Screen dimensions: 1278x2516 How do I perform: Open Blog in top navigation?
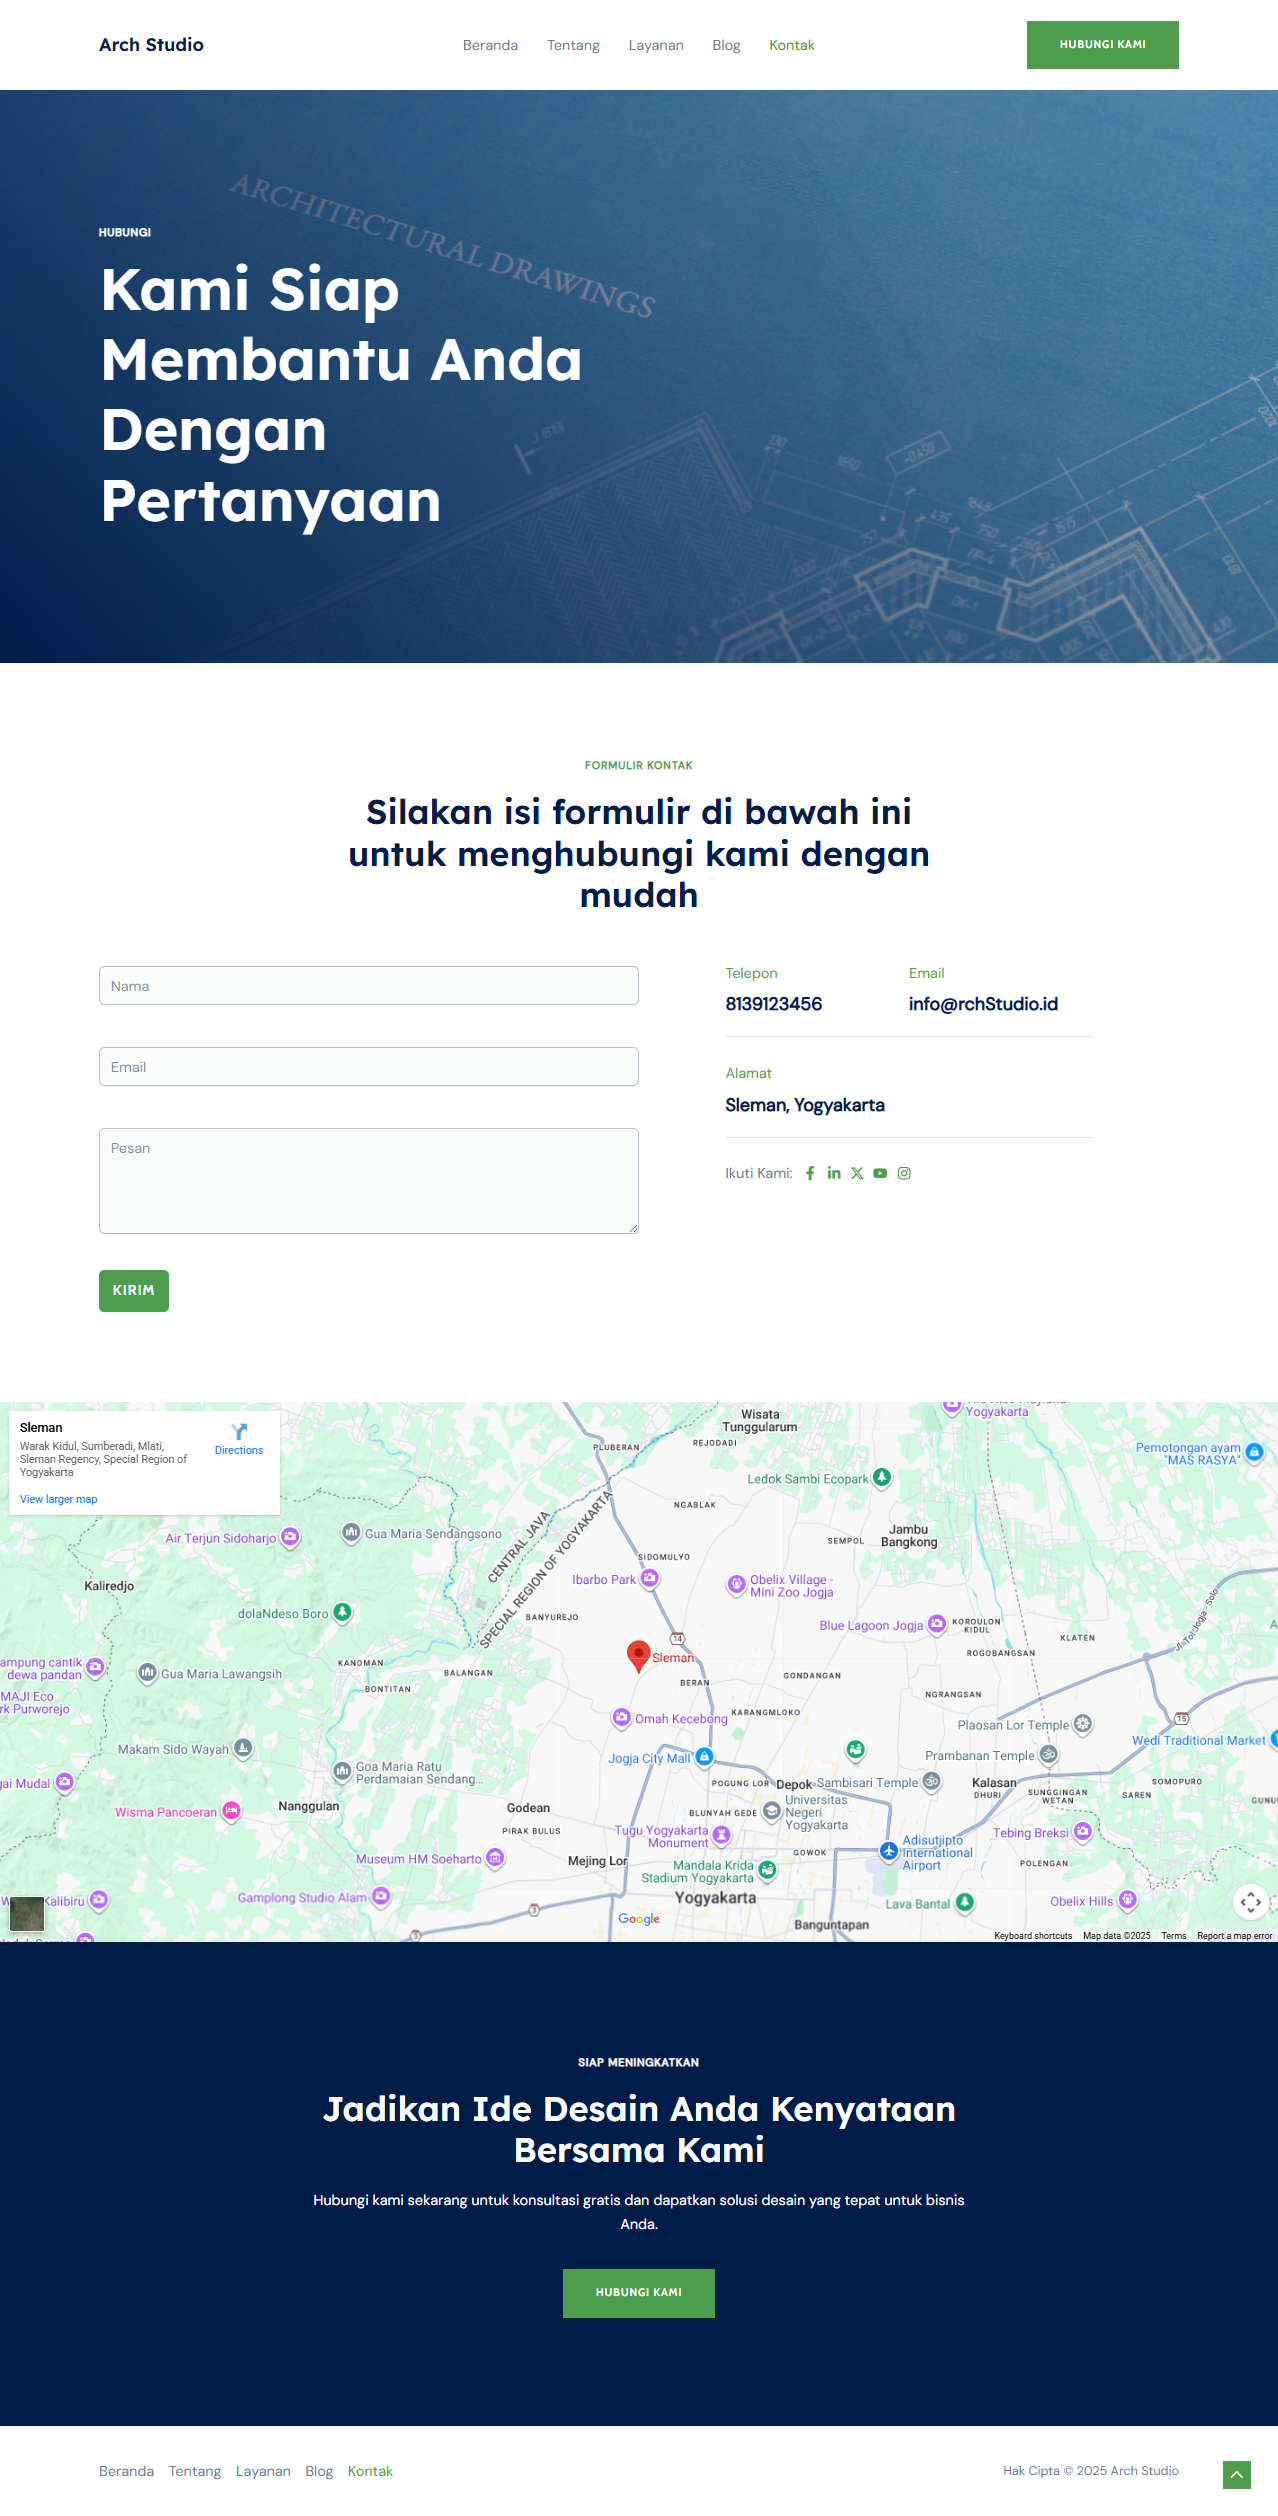[x=726, y=45]
